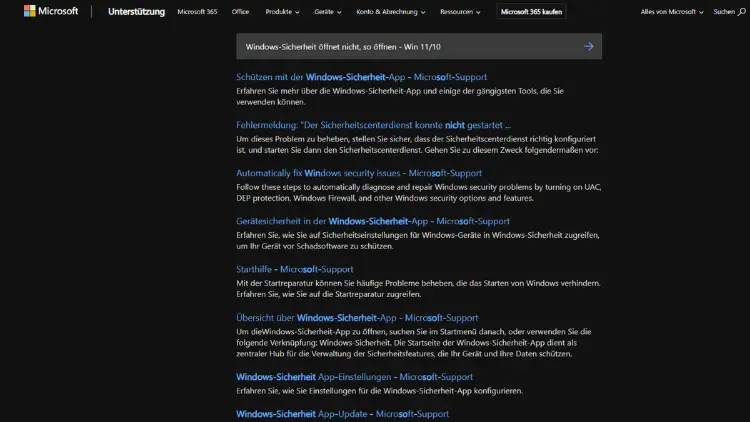The height and width of the screenshot is (422, 750).
Task: Open Windows-Sicherheit App-Einstellungen result
Action: coord(354,377)
